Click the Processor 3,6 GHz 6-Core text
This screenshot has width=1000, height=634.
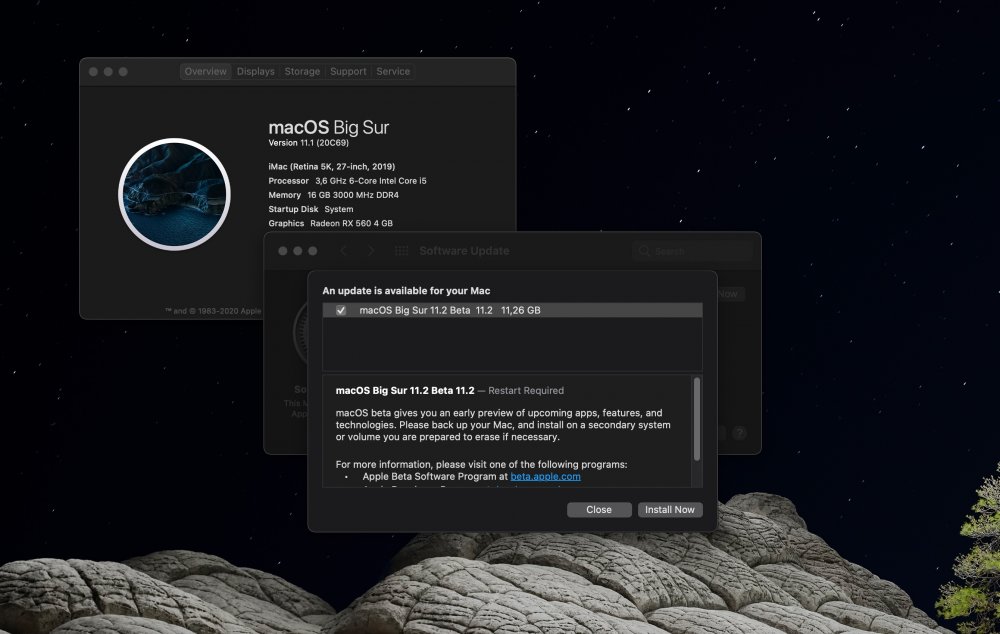[348, 181]
